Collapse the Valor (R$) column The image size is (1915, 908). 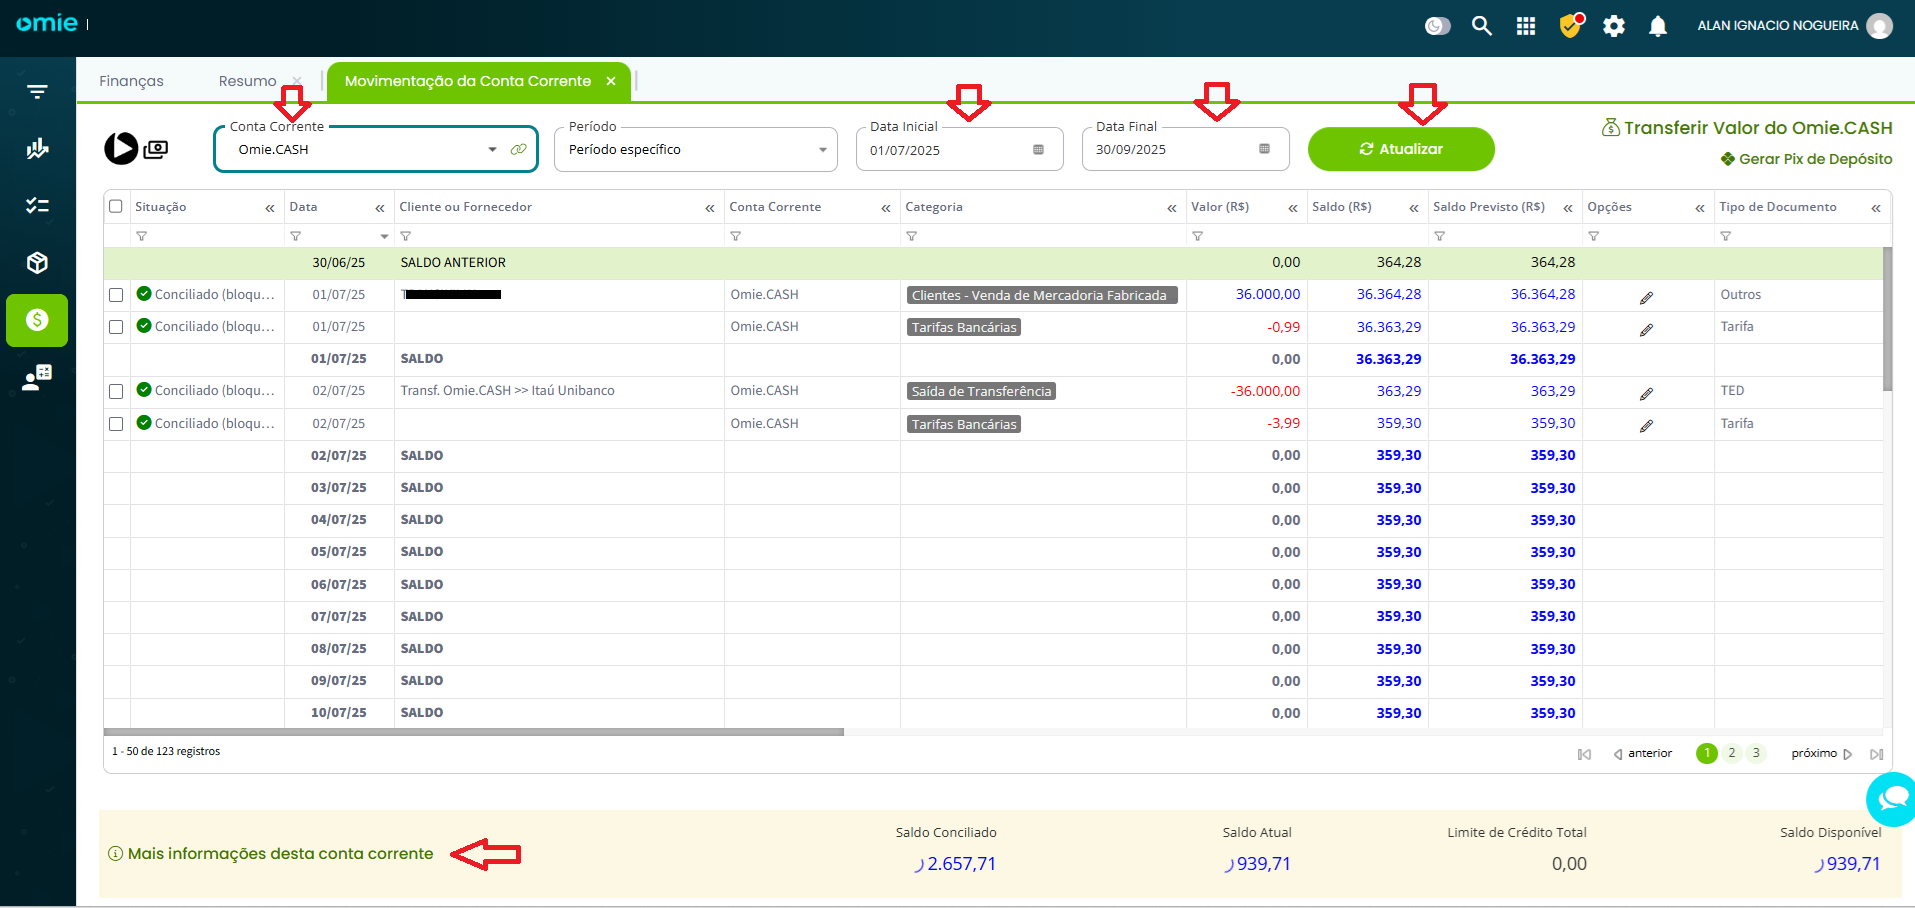pos(1293,208)
